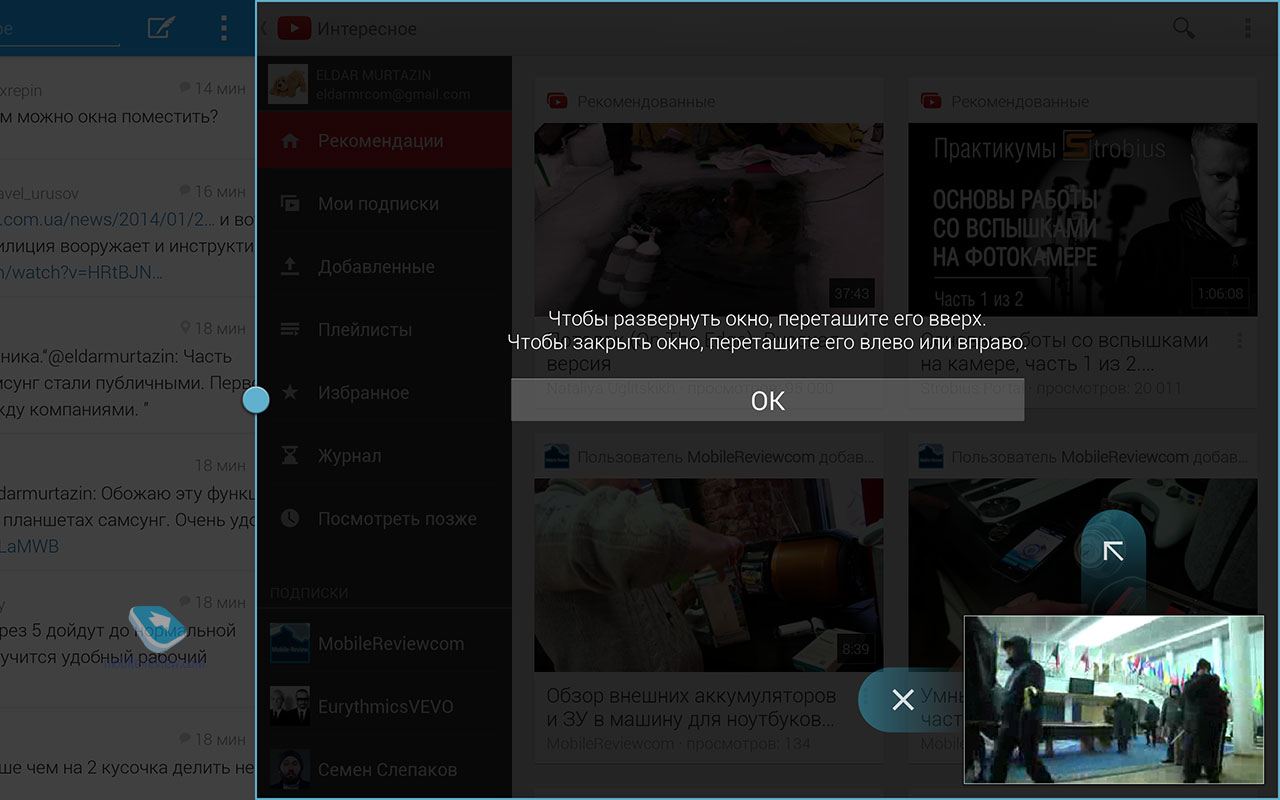Open Избранное favorites section
Viewport: 1280px width, 800px height.
pos(385,393)
